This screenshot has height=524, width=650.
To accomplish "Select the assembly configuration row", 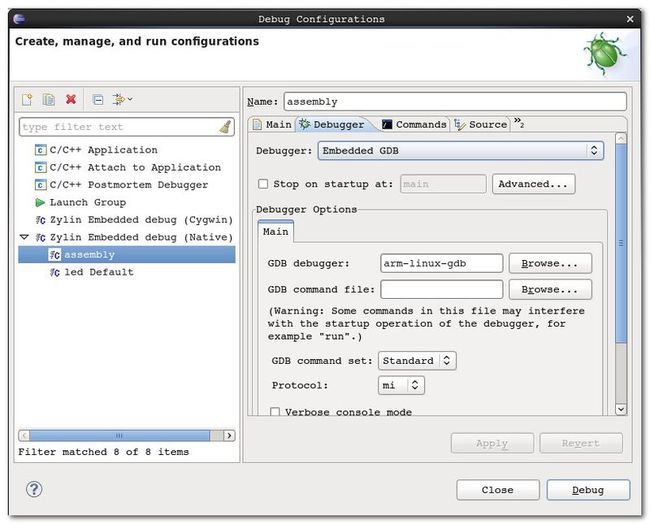I will (x=127, y=255).
